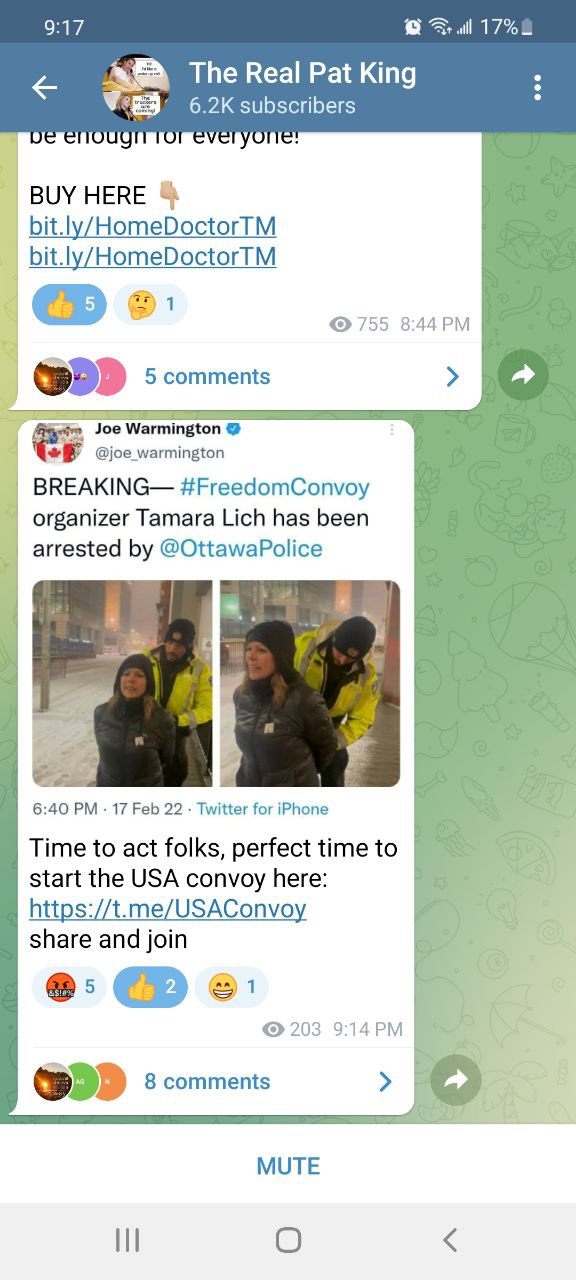Toggle thumbs-up reaction showing 2

coord(150,987)
